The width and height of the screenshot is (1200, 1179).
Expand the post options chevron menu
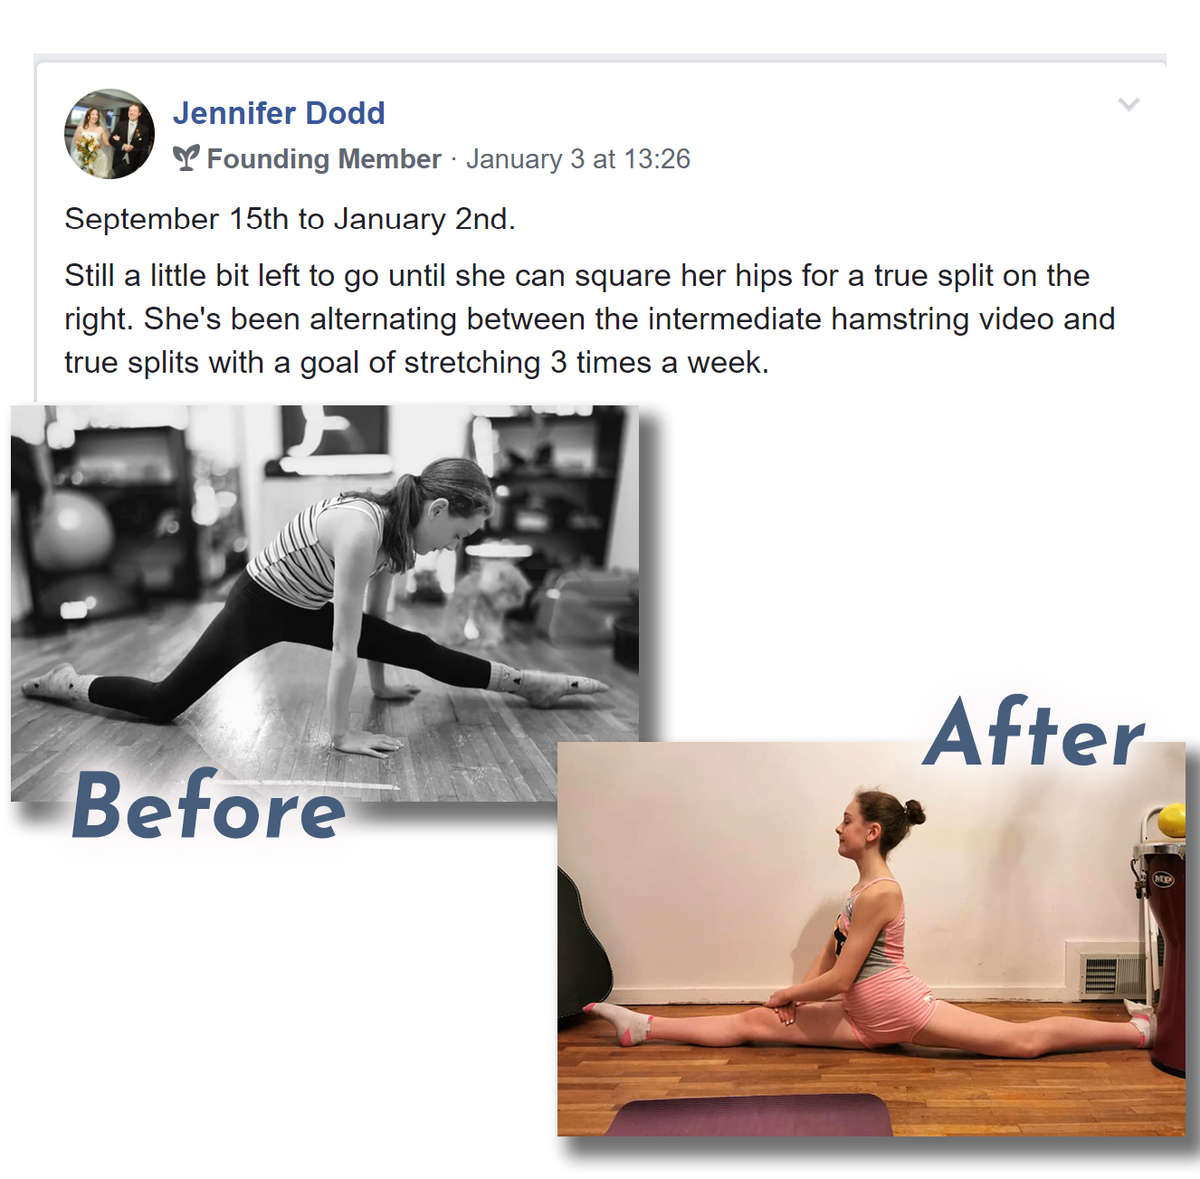[1129, 104]
